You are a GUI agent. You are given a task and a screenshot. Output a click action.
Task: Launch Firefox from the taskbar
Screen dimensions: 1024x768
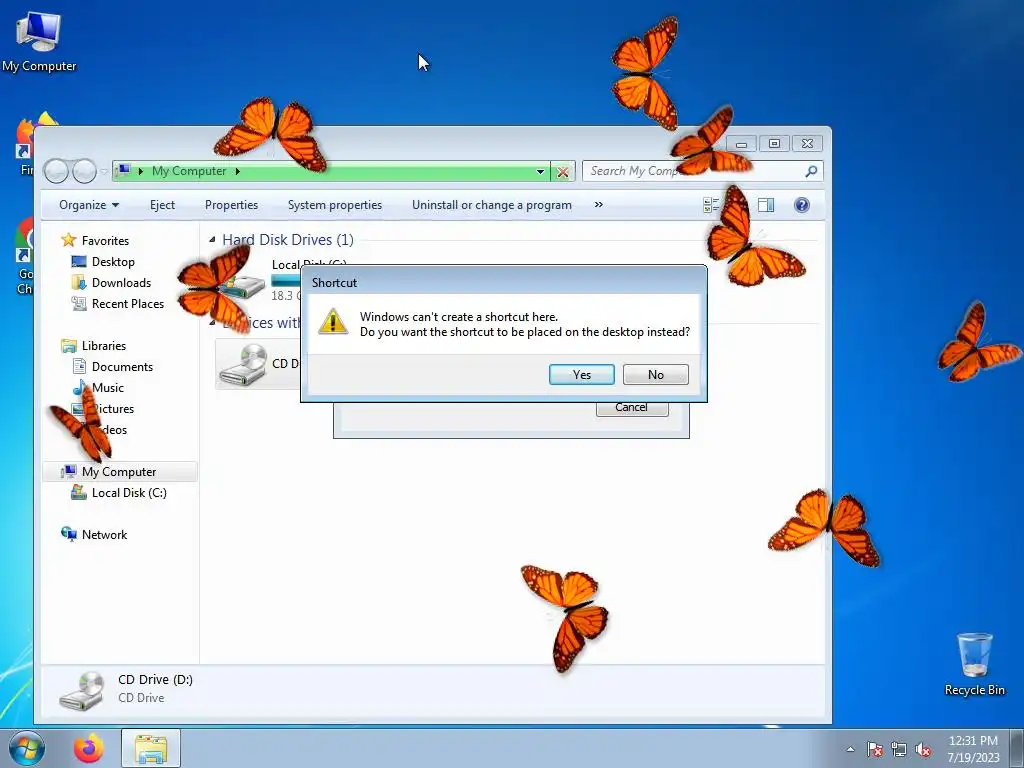point(89,748)
